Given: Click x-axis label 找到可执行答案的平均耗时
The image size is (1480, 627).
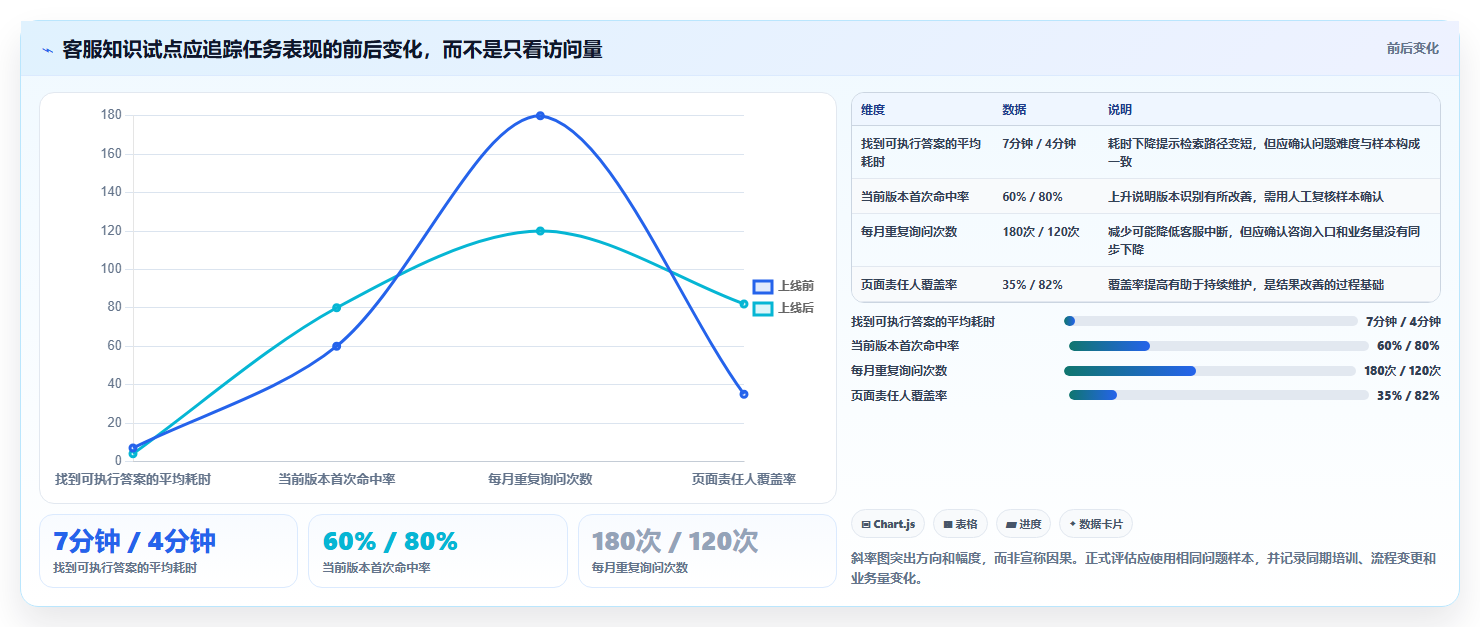Looking at the screenshot, I should pos(133,479).
